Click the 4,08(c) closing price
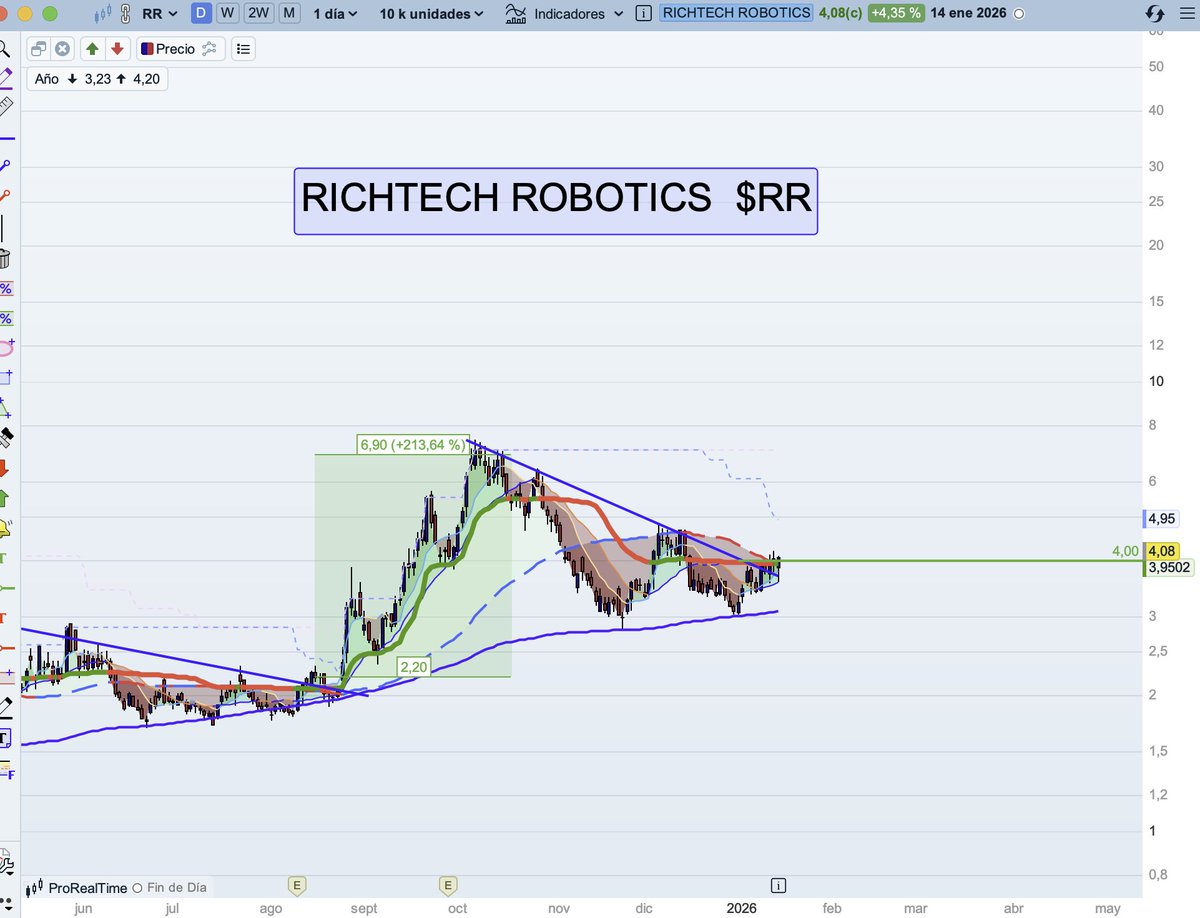This screenshot has width=1200, height=918. point(839,13)
